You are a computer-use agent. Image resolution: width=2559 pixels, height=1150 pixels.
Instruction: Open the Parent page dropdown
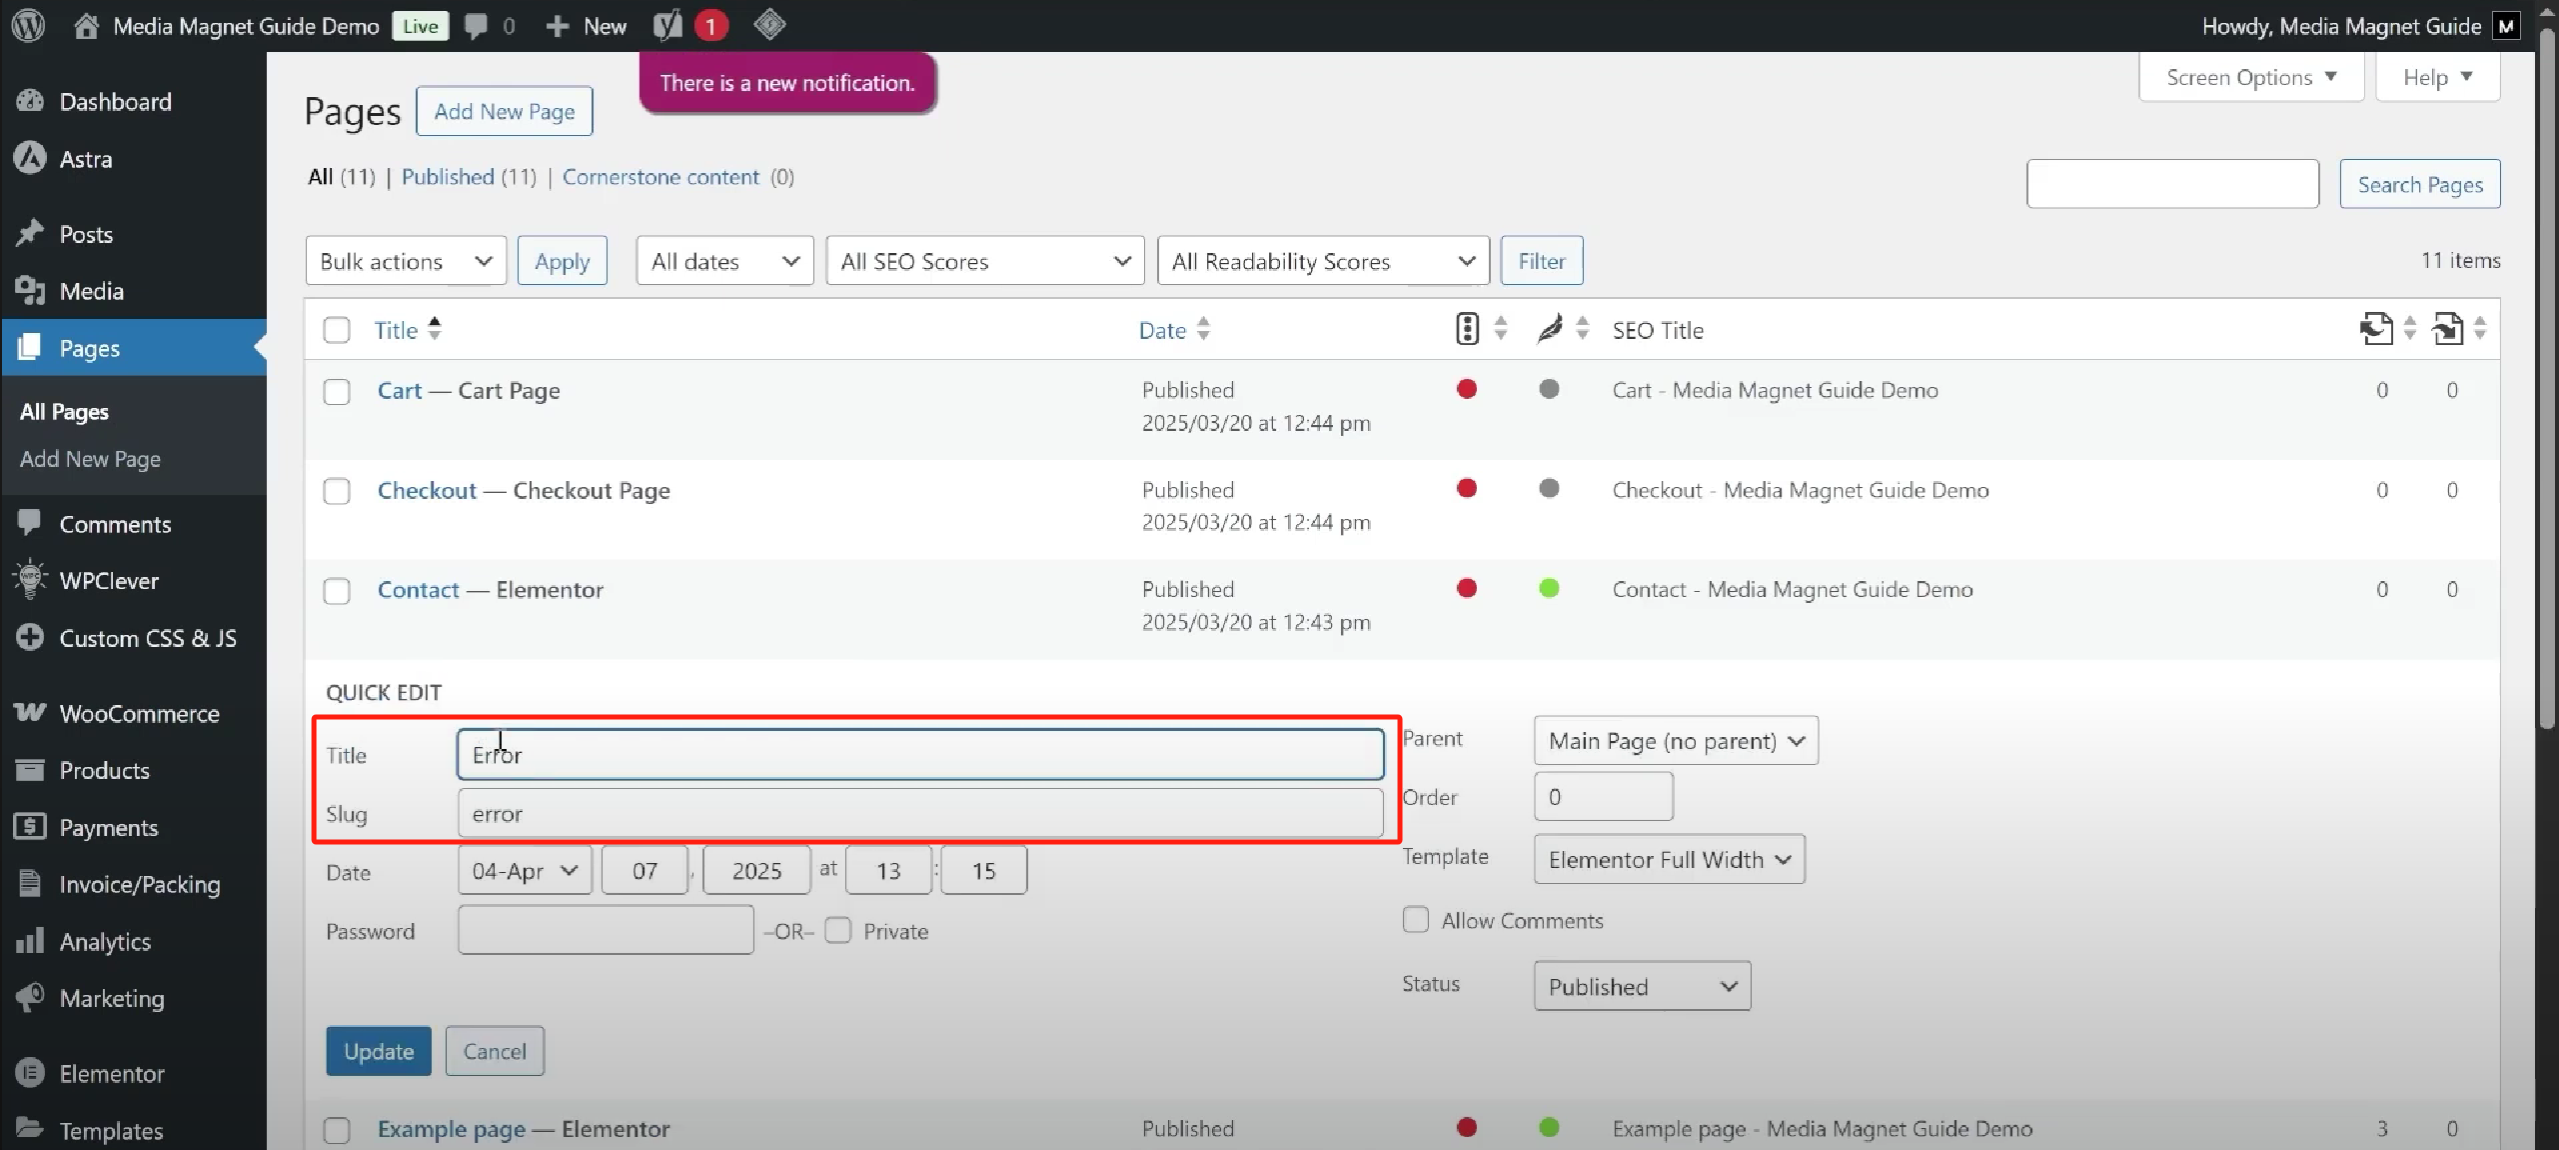1674,740
